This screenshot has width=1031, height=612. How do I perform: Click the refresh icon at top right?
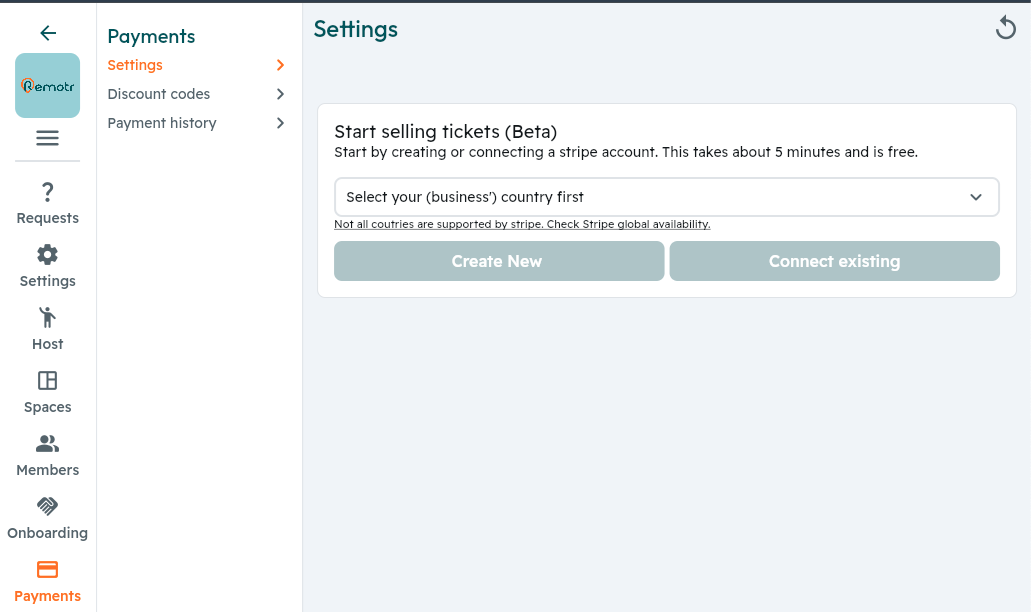pos(1005,28)
